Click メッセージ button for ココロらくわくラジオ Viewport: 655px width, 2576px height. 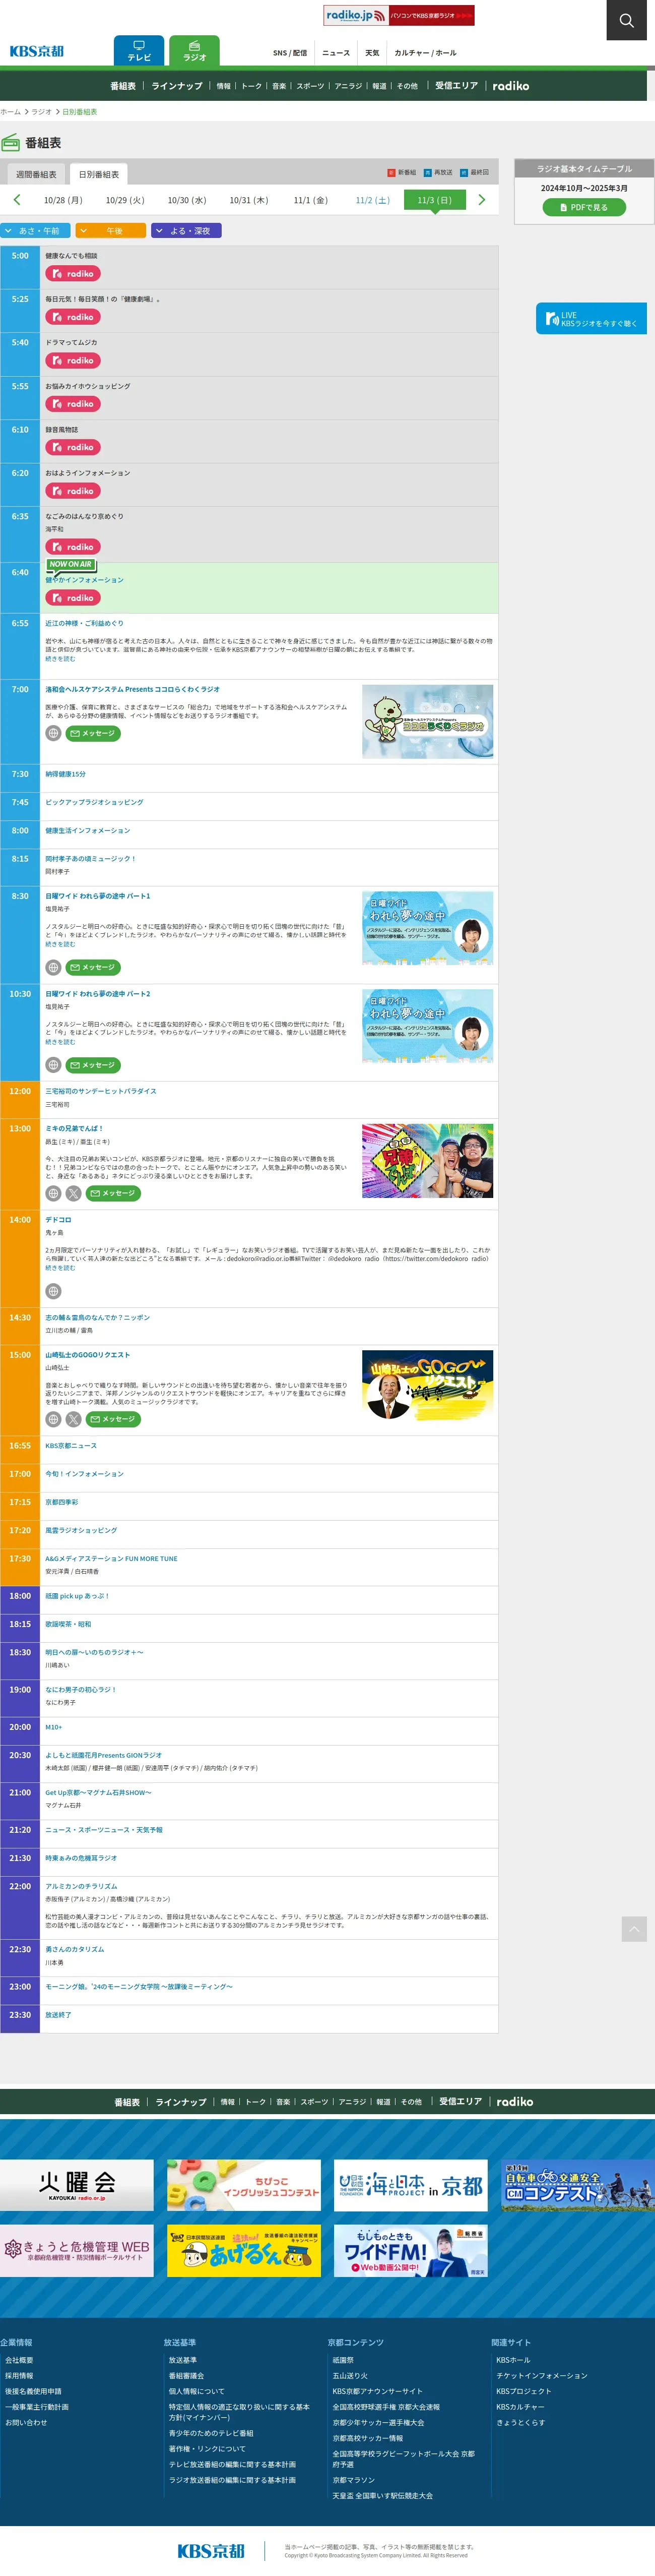coord(93,733)
